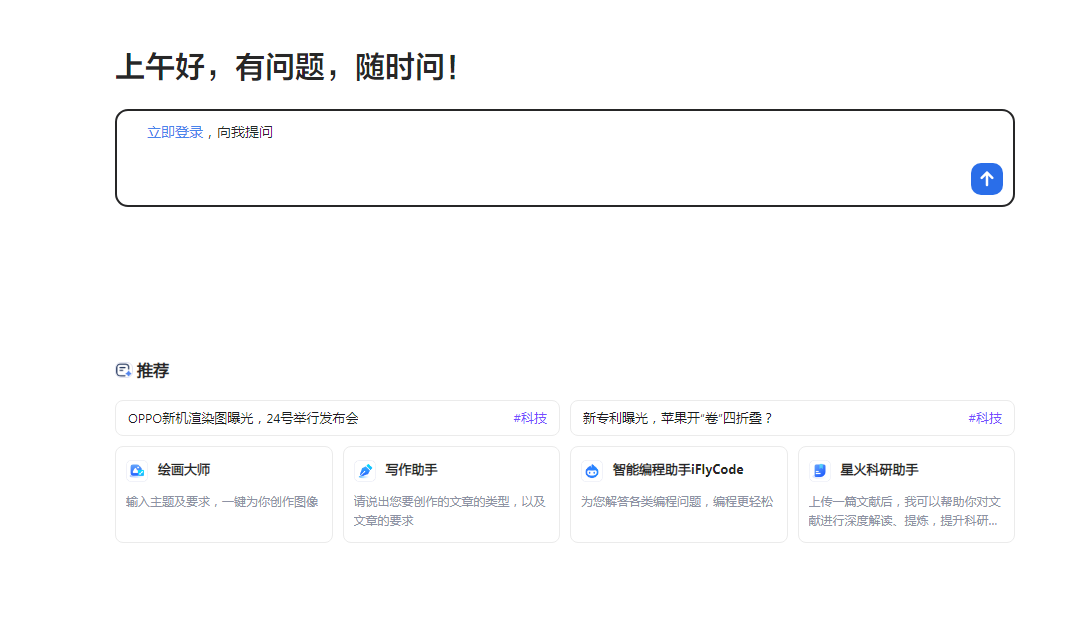Click the blue send arrow button
Image resolution: width=1092 pixels, height=637 pixels.
coord(986,179)
